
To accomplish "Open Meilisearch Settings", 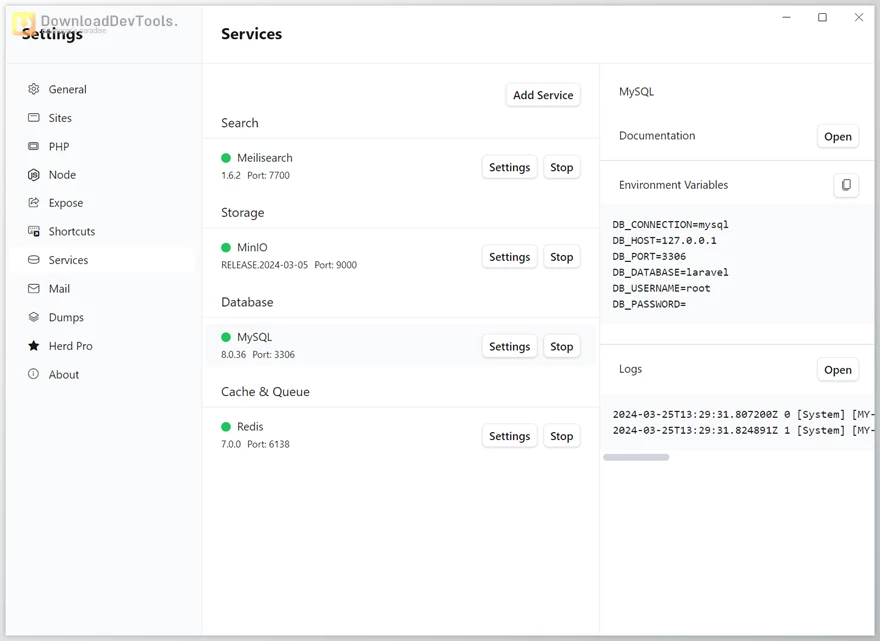I will click(509, 167).
